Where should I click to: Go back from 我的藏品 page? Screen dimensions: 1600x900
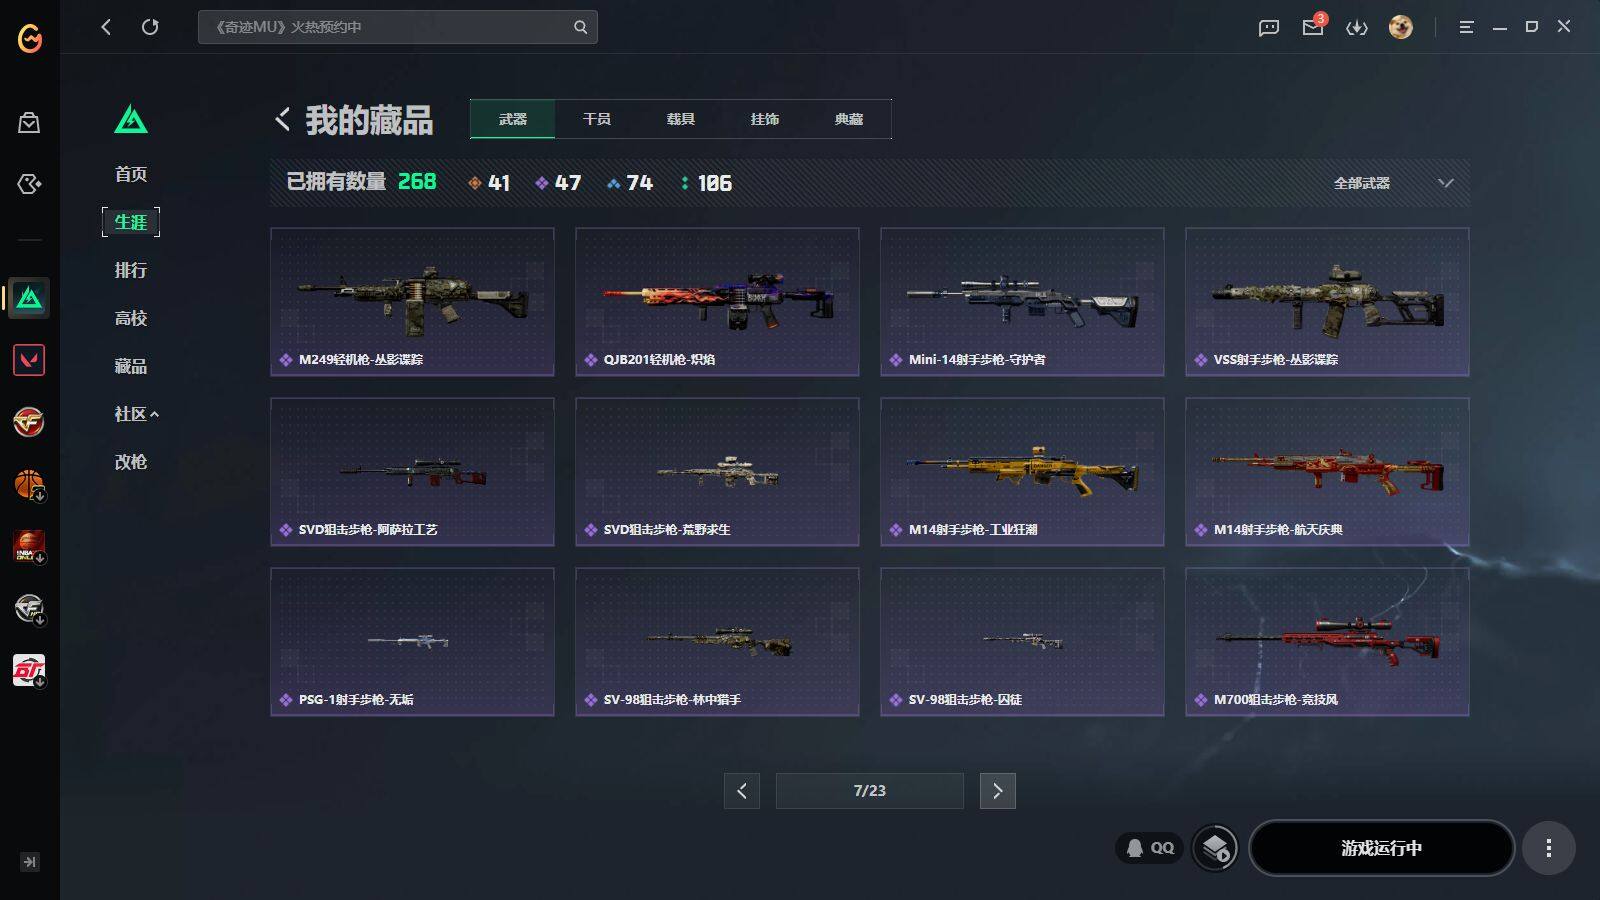point(283,120)
